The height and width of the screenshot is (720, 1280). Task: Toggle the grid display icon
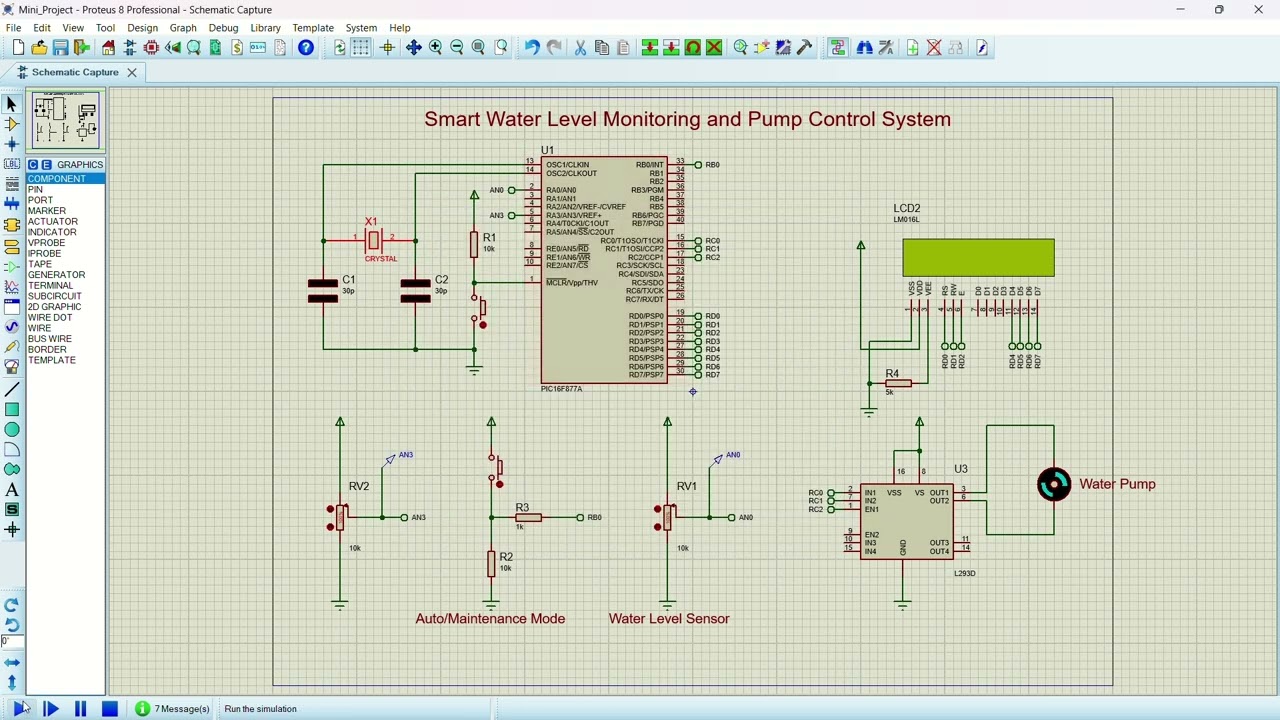point(361,48)
